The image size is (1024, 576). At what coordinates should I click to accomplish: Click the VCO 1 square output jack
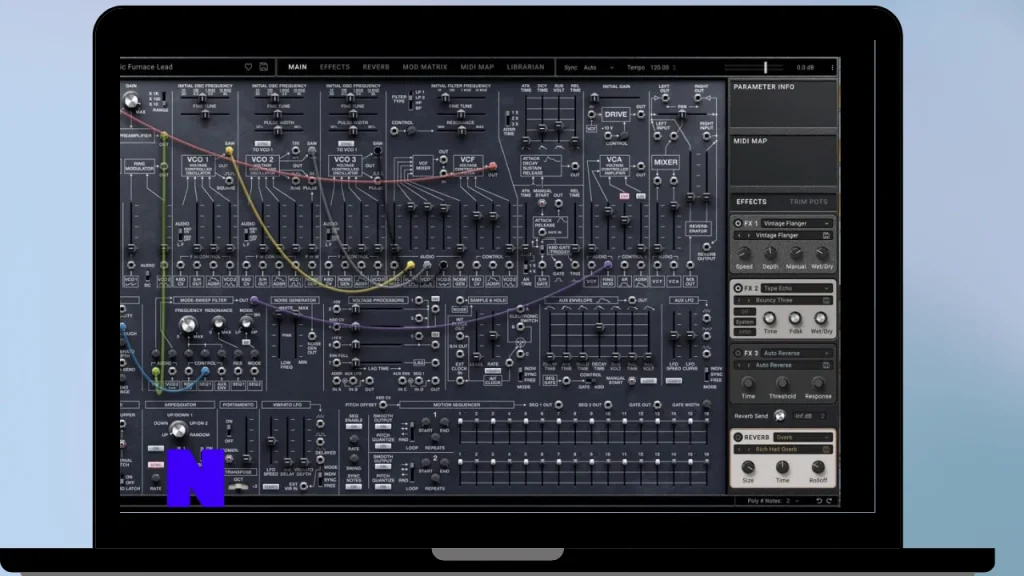point(229,180)
